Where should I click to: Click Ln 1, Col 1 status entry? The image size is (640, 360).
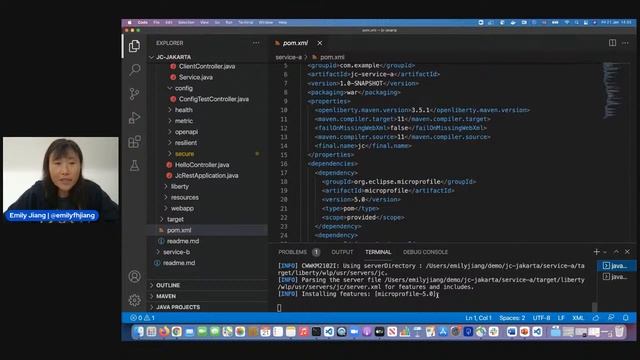tap(478, 318)
